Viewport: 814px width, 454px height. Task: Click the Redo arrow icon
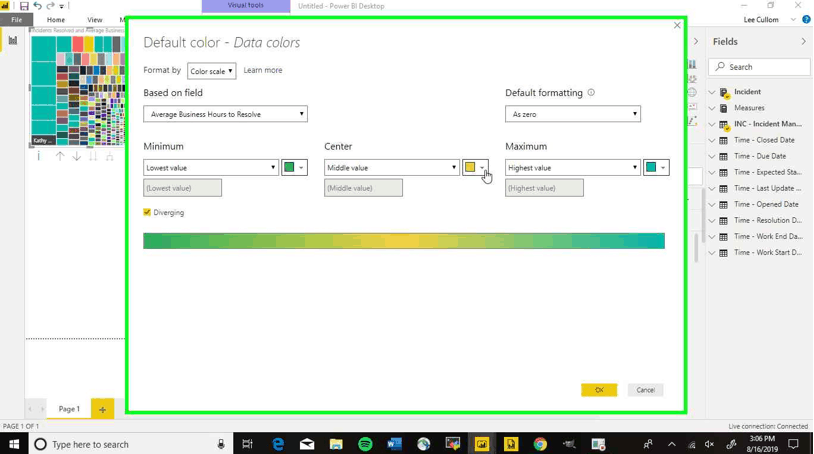pos(50,6)
